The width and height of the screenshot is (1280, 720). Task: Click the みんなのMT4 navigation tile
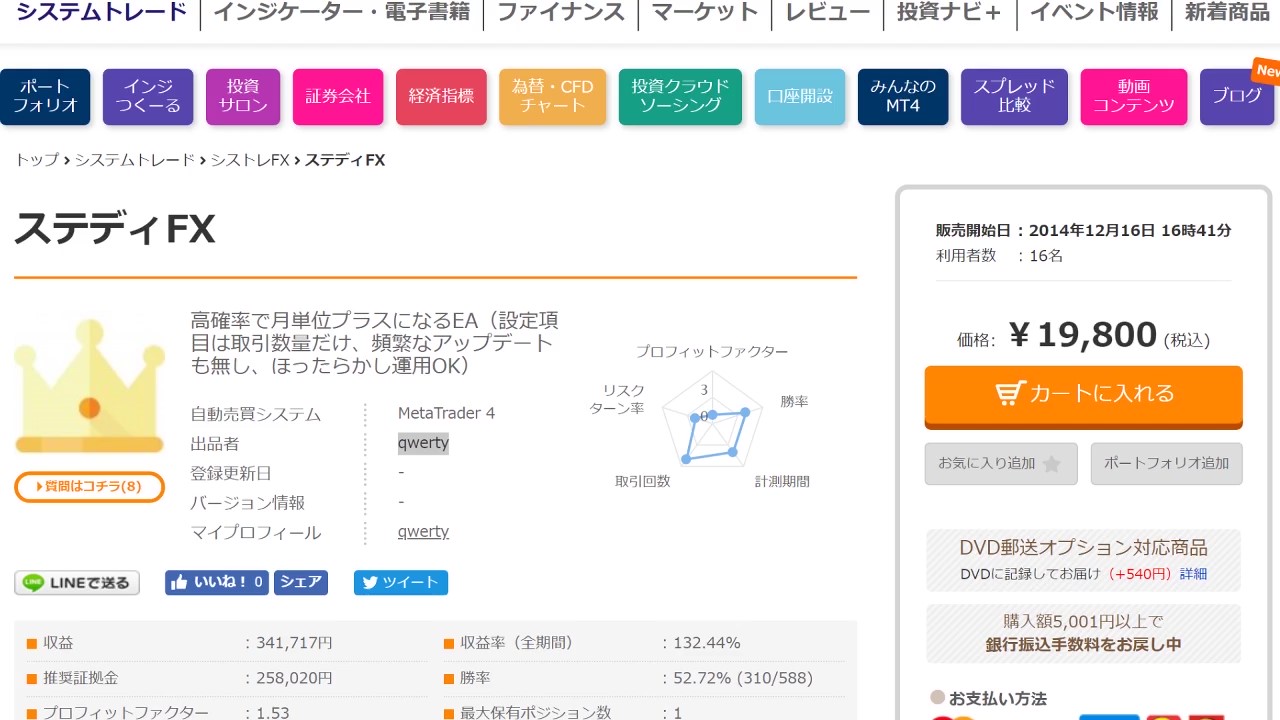click(x=902, y=97)
